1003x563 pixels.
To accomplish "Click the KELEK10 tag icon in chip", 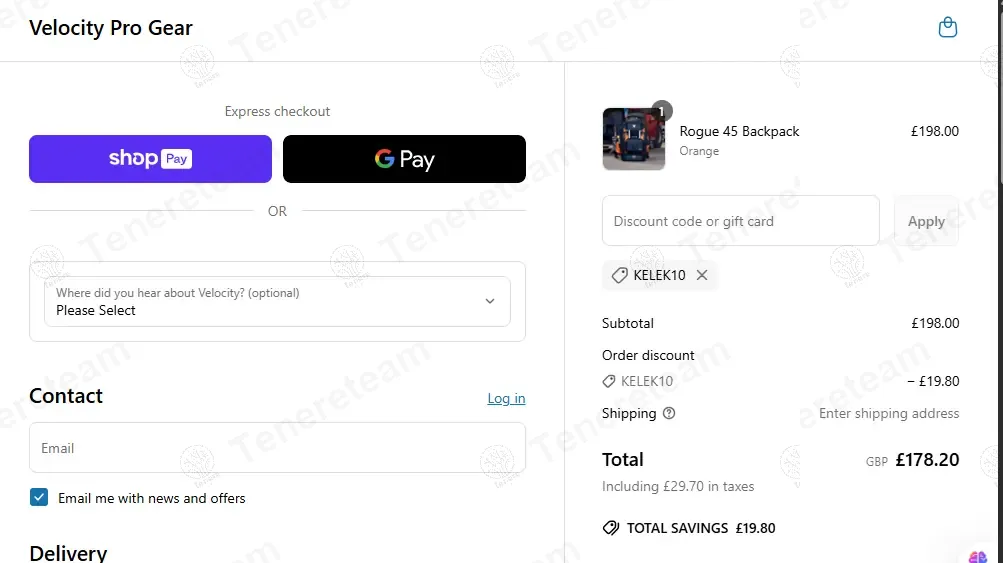I will (620, 275).
